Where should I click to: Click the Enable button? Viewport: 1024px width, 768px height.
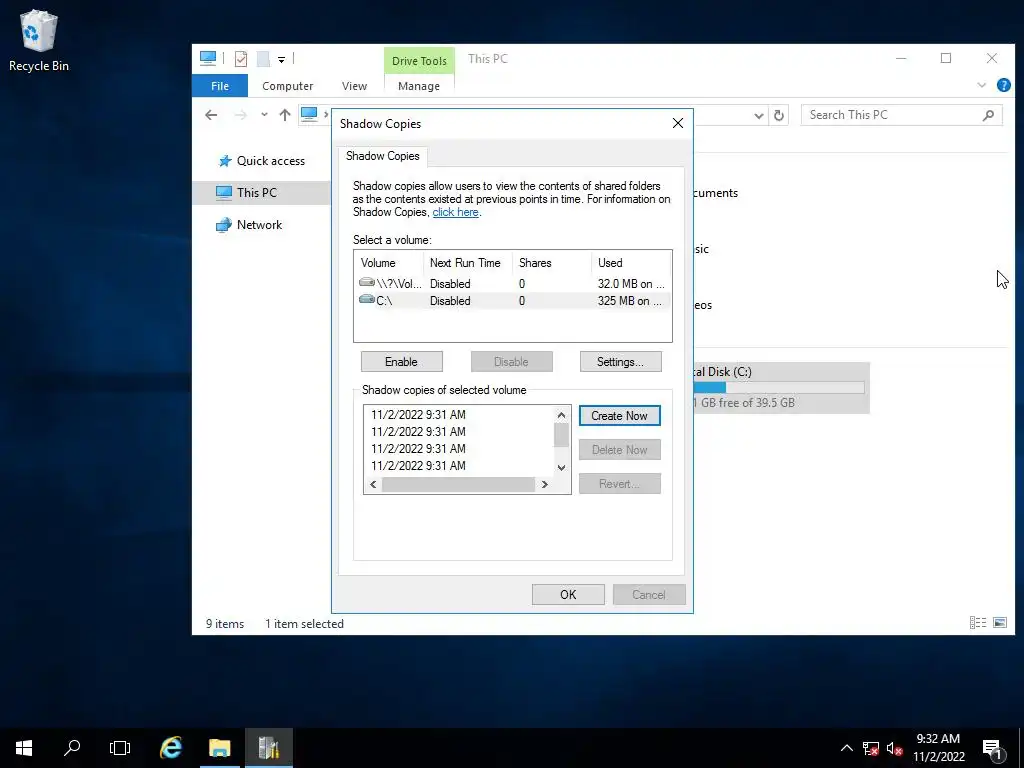pyautogui.click(x=402, y=362)
